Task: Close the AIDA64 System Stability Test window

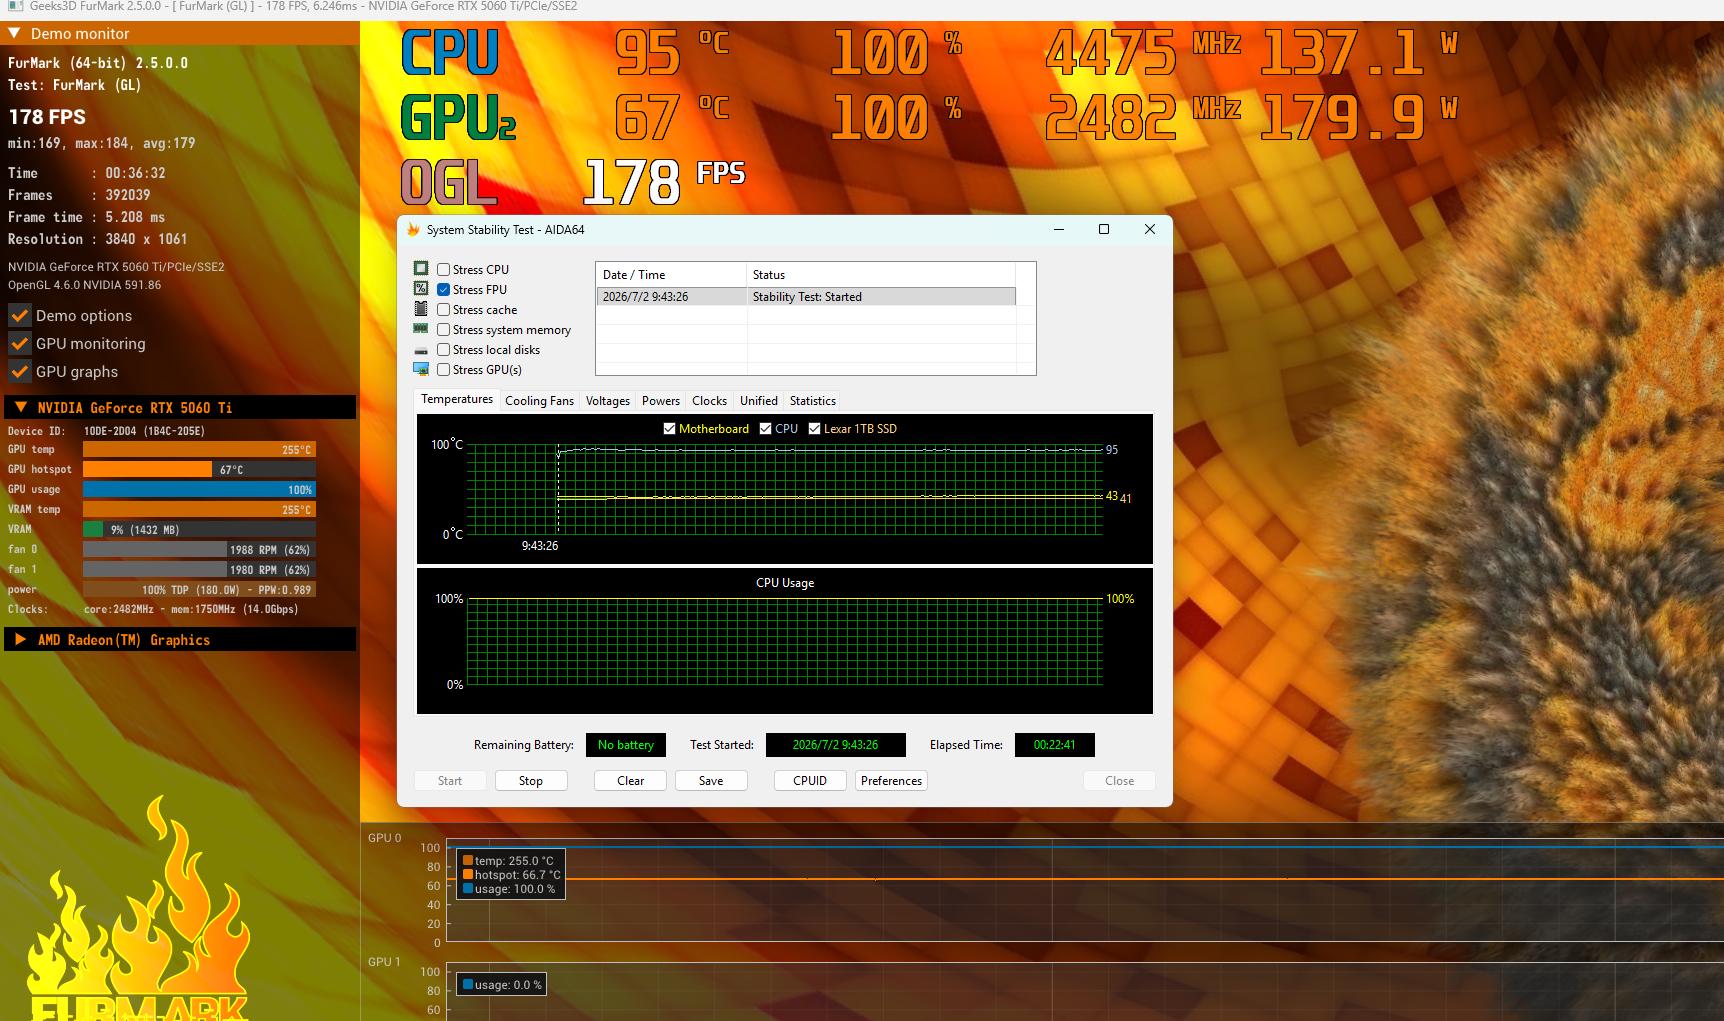Action: coord(1150,229)
